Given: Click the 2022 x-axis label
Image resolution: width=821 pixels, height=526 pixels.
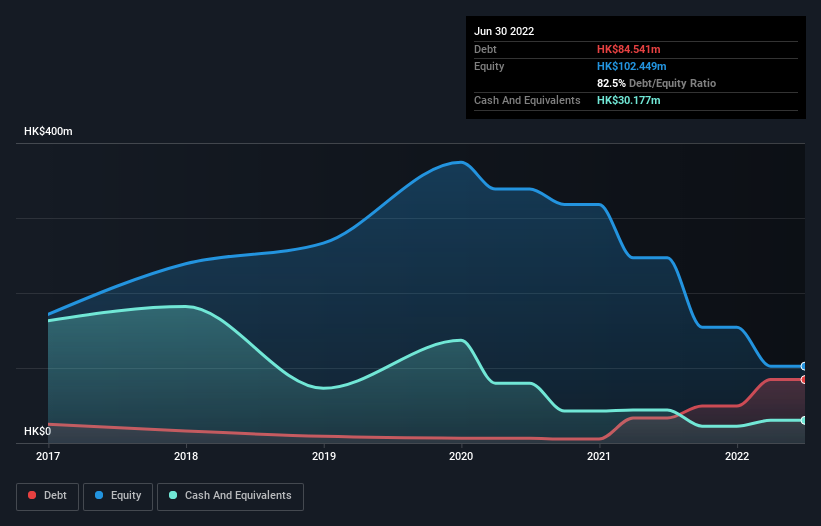Looking at the screenshot, I should tap(737, 456).
